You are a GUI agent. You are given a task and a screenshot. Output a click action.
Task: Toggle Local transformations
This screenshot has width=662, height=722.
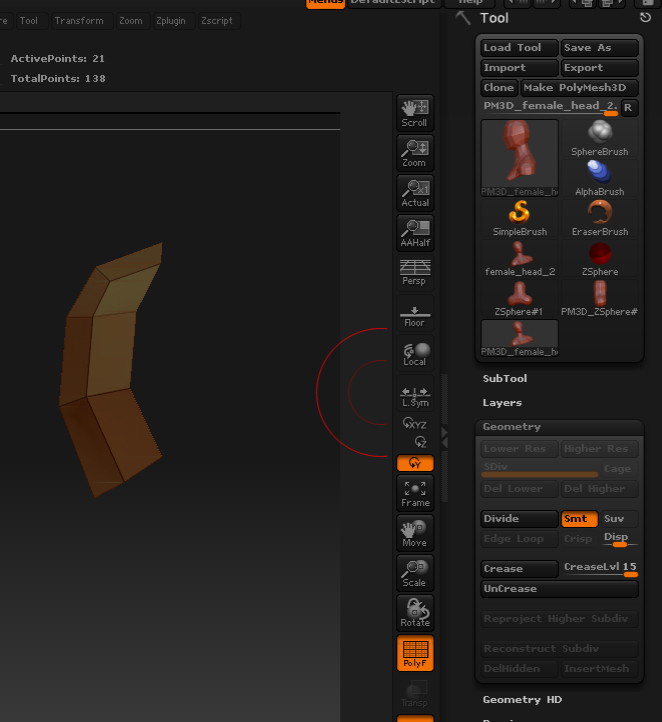tap(415, 354)
